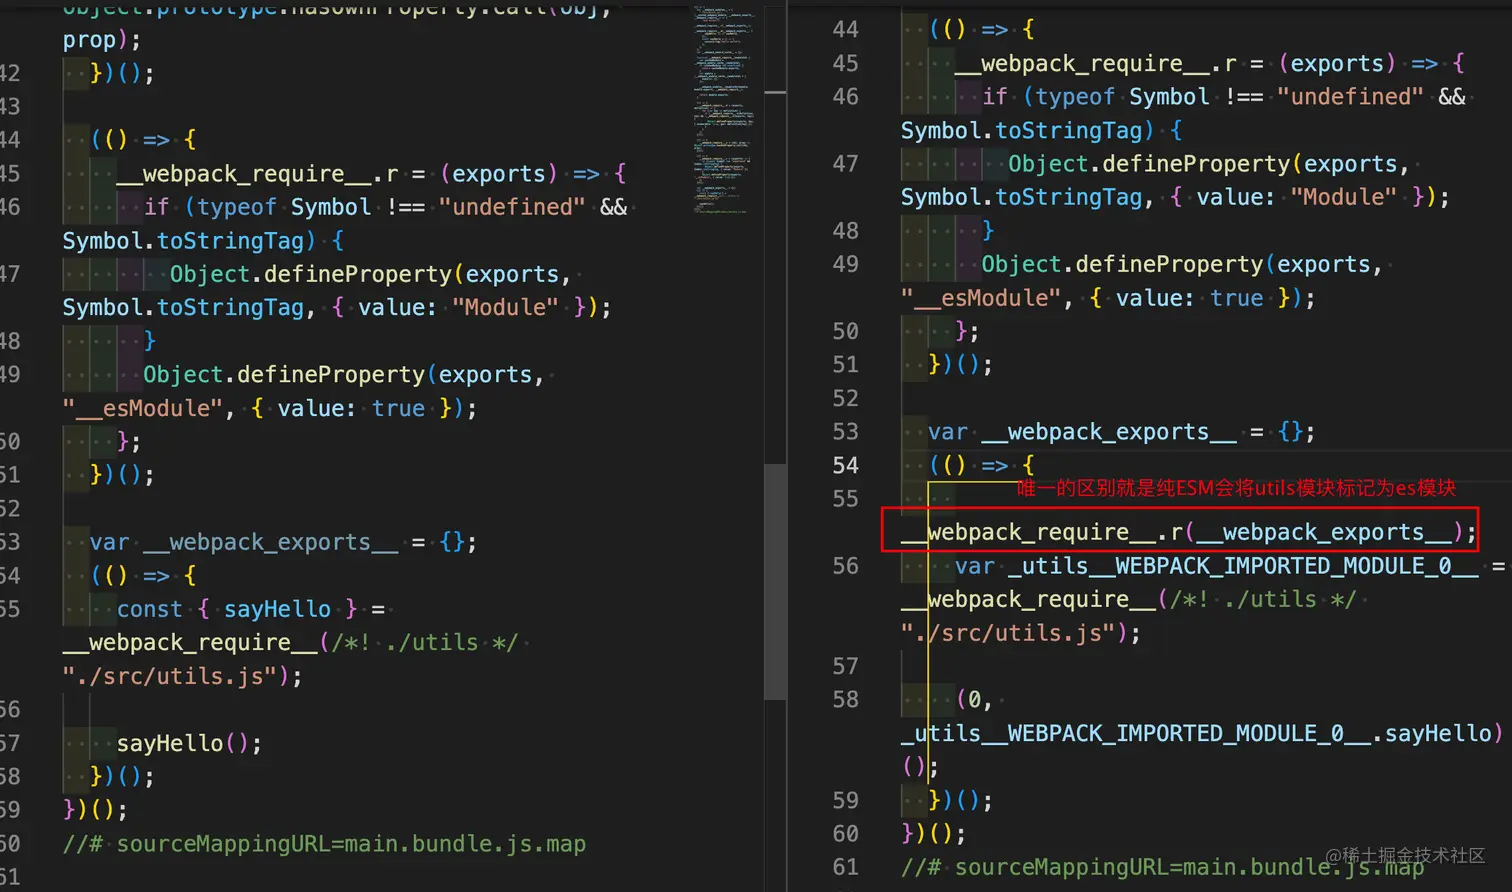This screenshot has height=892, width=1512.
Task: Click line number 49 in right editor gutter
Action: (x=845, y=264)
